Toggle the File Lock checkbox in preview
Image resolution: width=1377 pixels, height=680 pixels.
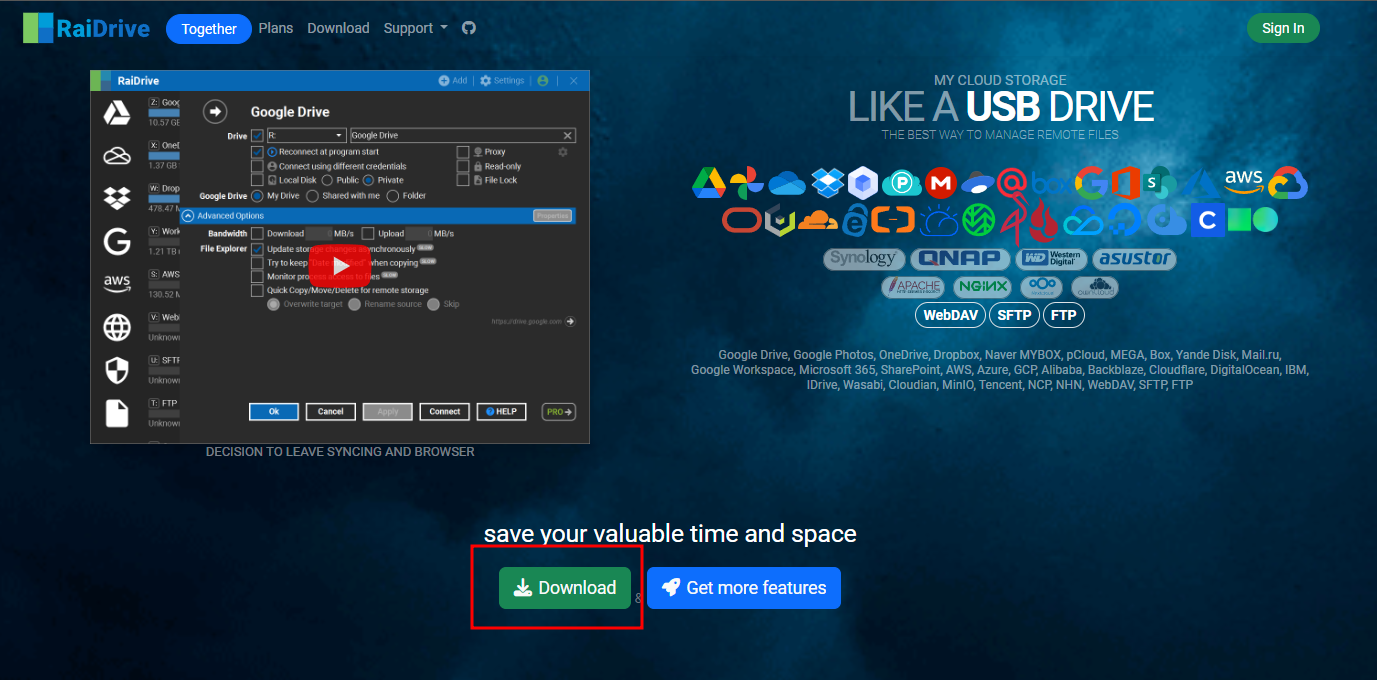point(463,180)
